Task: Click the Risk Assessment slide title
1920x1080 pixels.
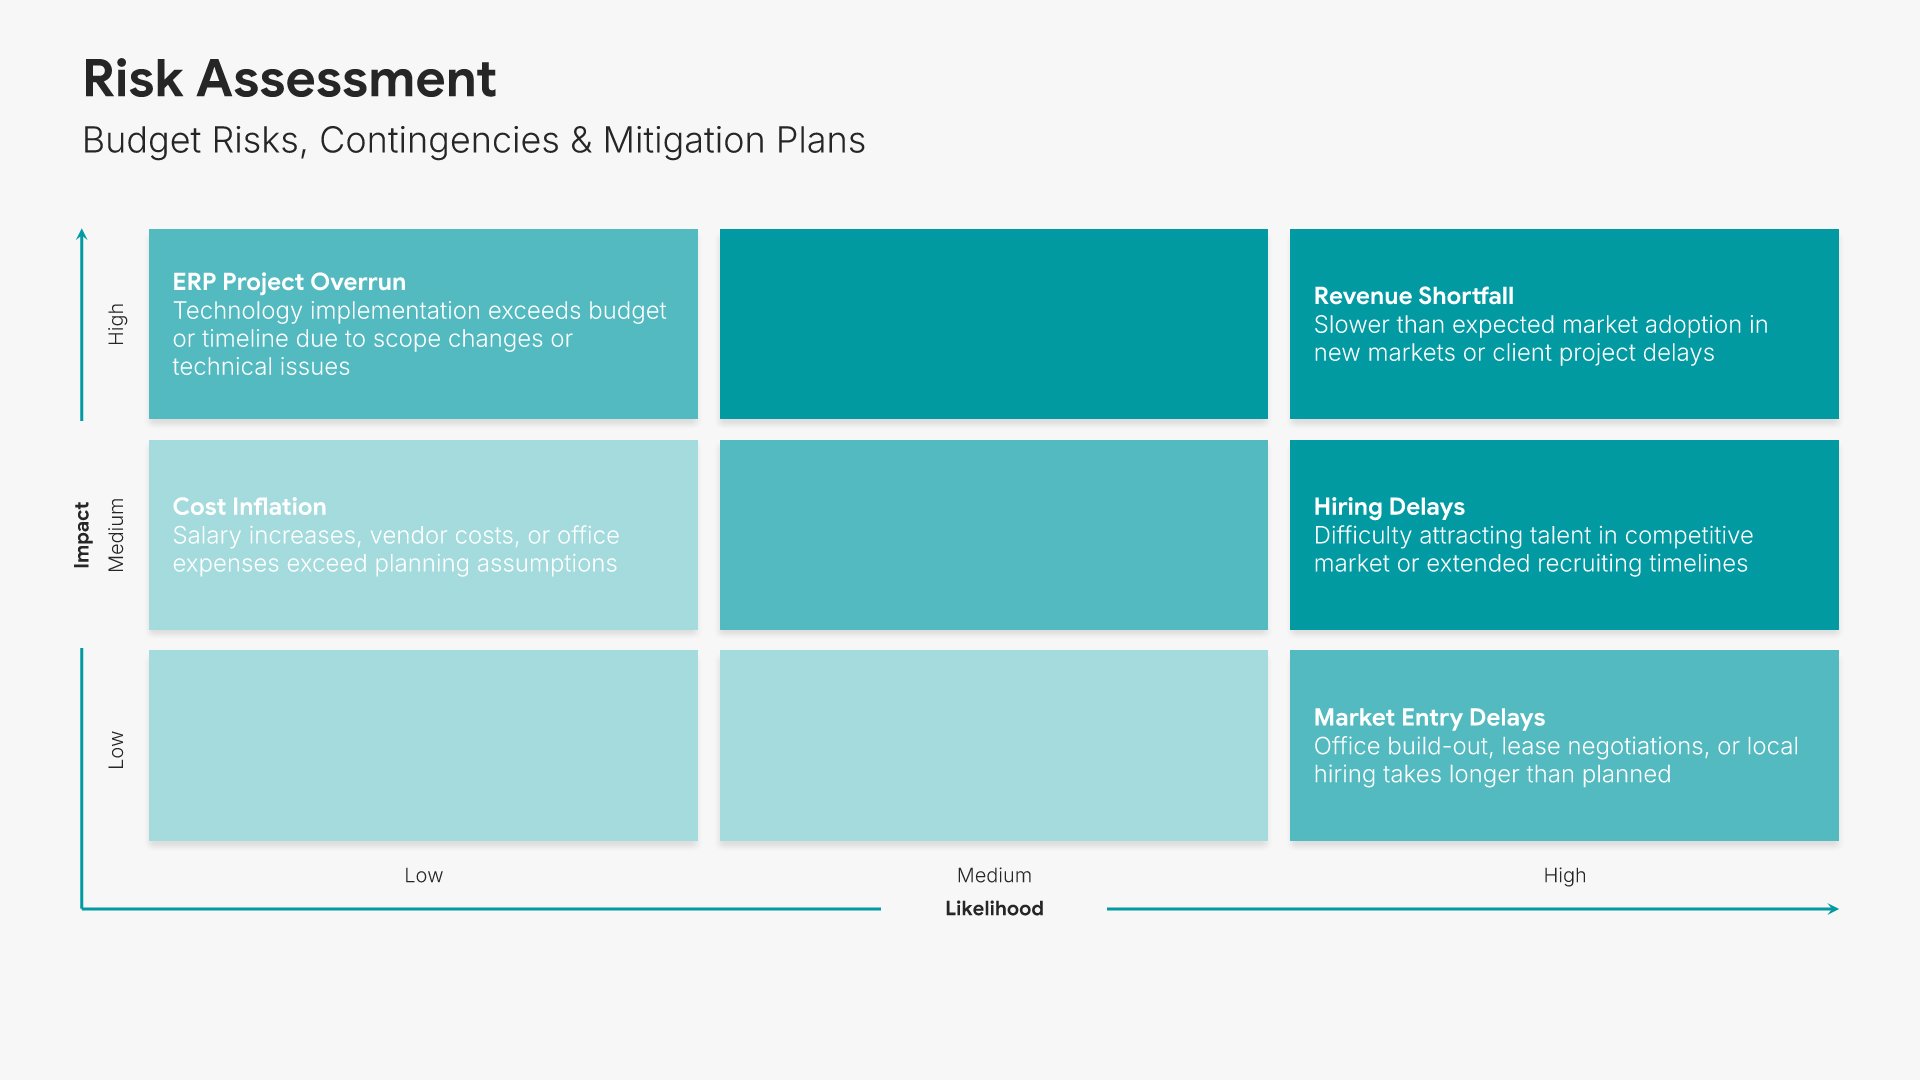Action: (x=289, y=79)
